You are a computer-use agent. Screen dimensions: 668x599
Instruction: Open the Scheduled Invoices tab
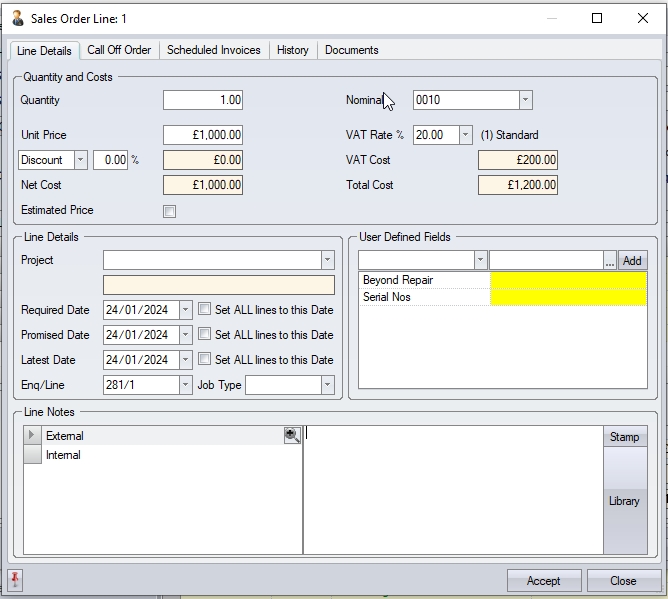pos(213,50)
